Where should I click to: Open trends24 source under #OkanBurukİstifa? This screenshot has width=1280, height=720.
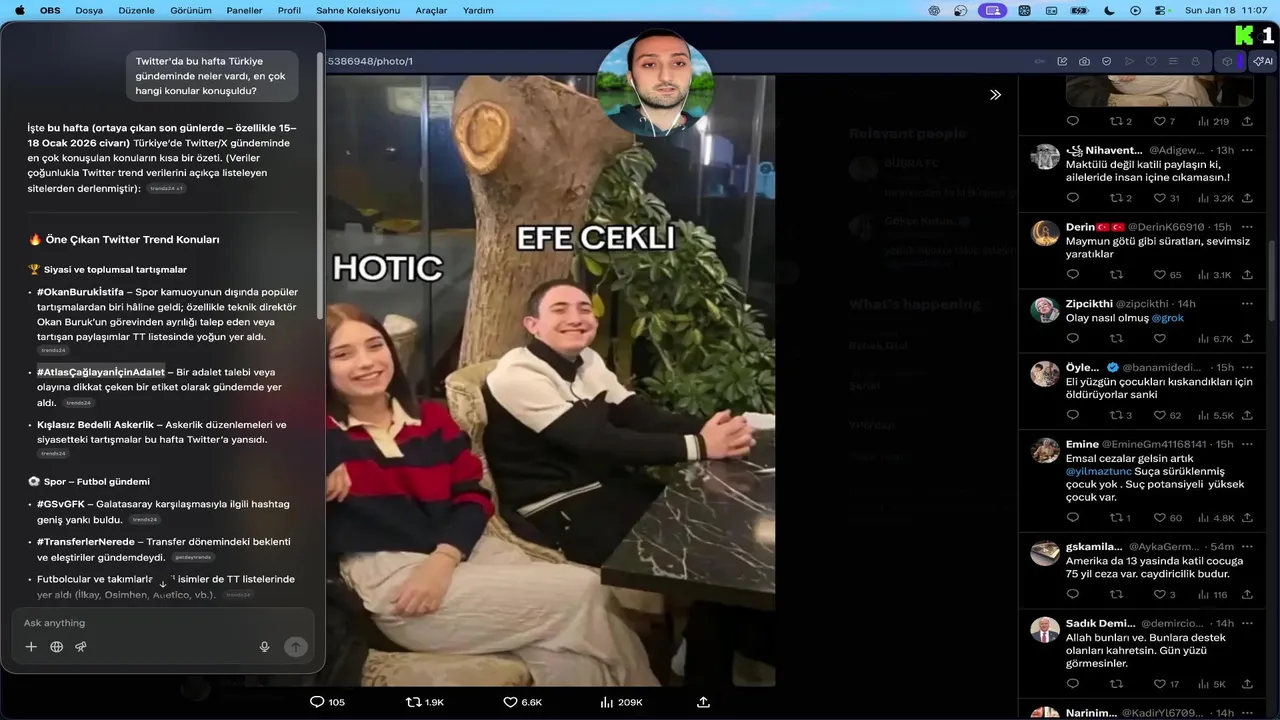(x=54, y=351)
